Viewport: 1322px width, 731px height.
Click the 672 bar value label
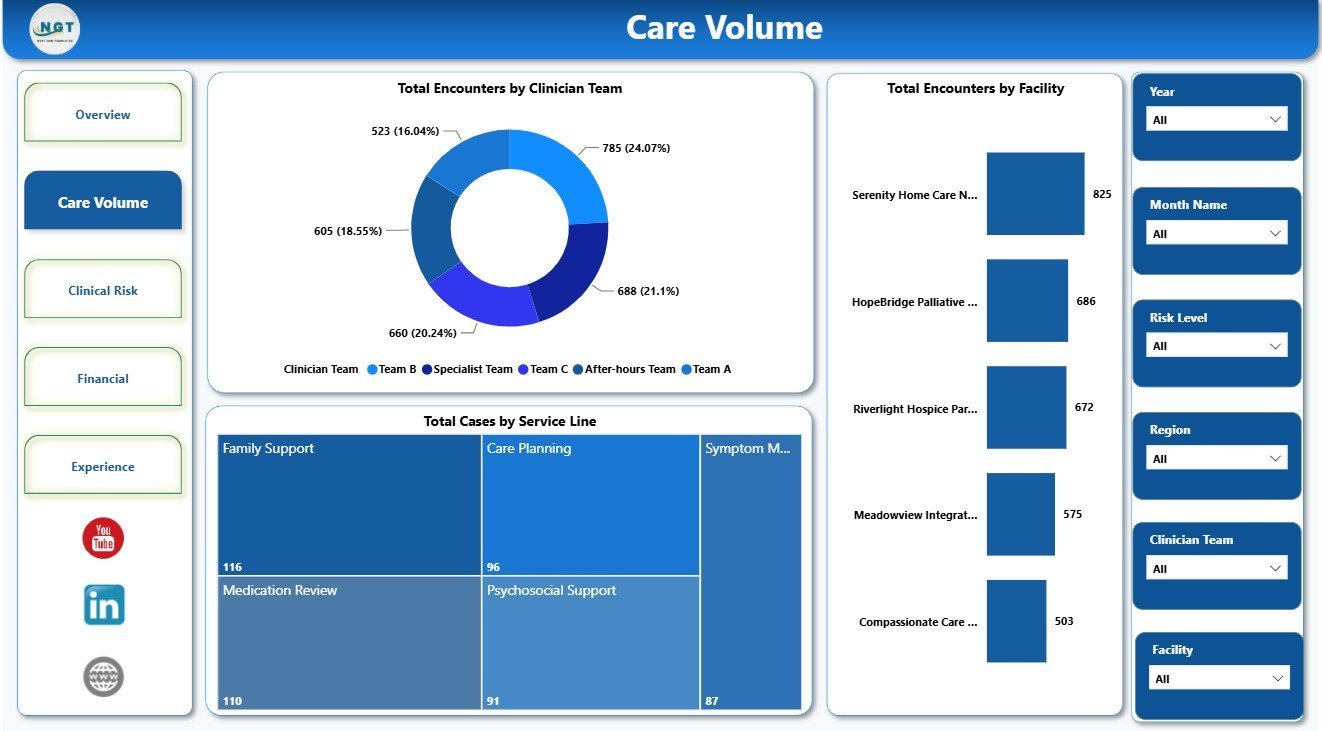[1084, 407]
